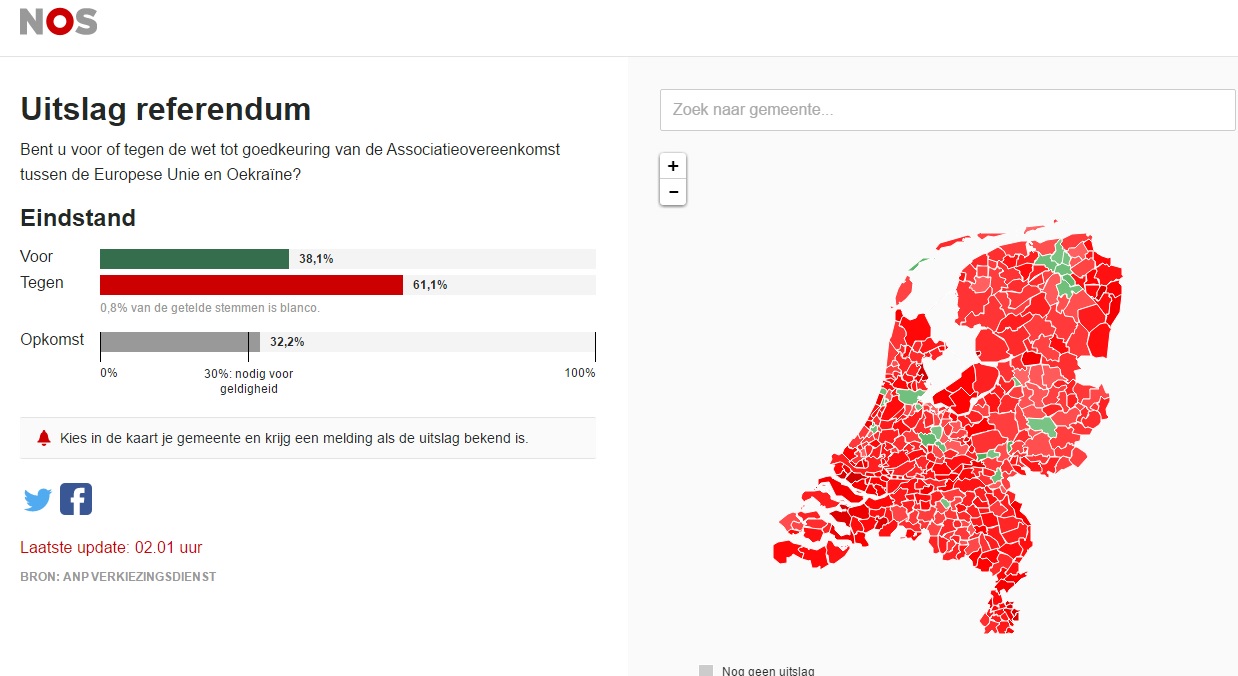
Task: Click the red notification bell icon
Action: 43,438
